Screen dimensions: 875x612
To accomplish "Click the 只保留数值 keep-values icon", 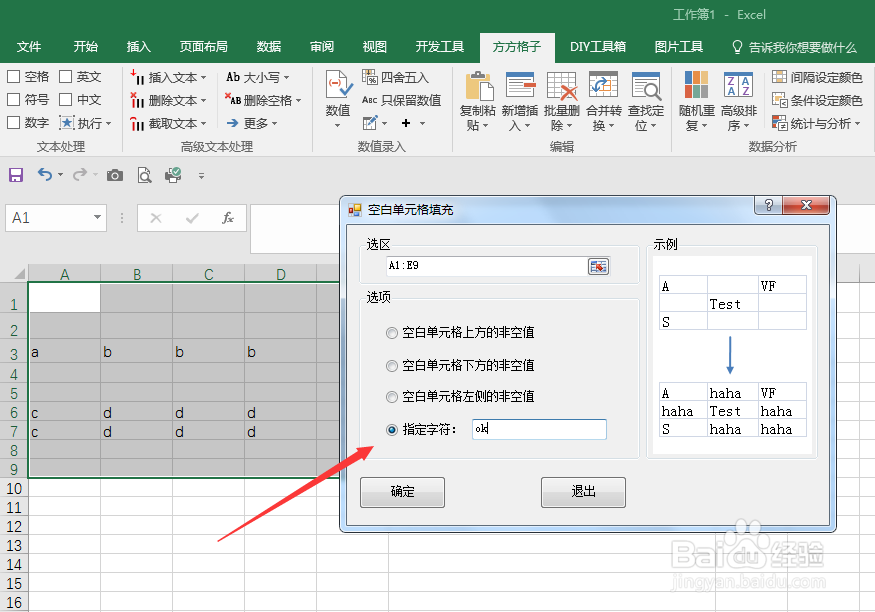I will (x=369, y=100).
